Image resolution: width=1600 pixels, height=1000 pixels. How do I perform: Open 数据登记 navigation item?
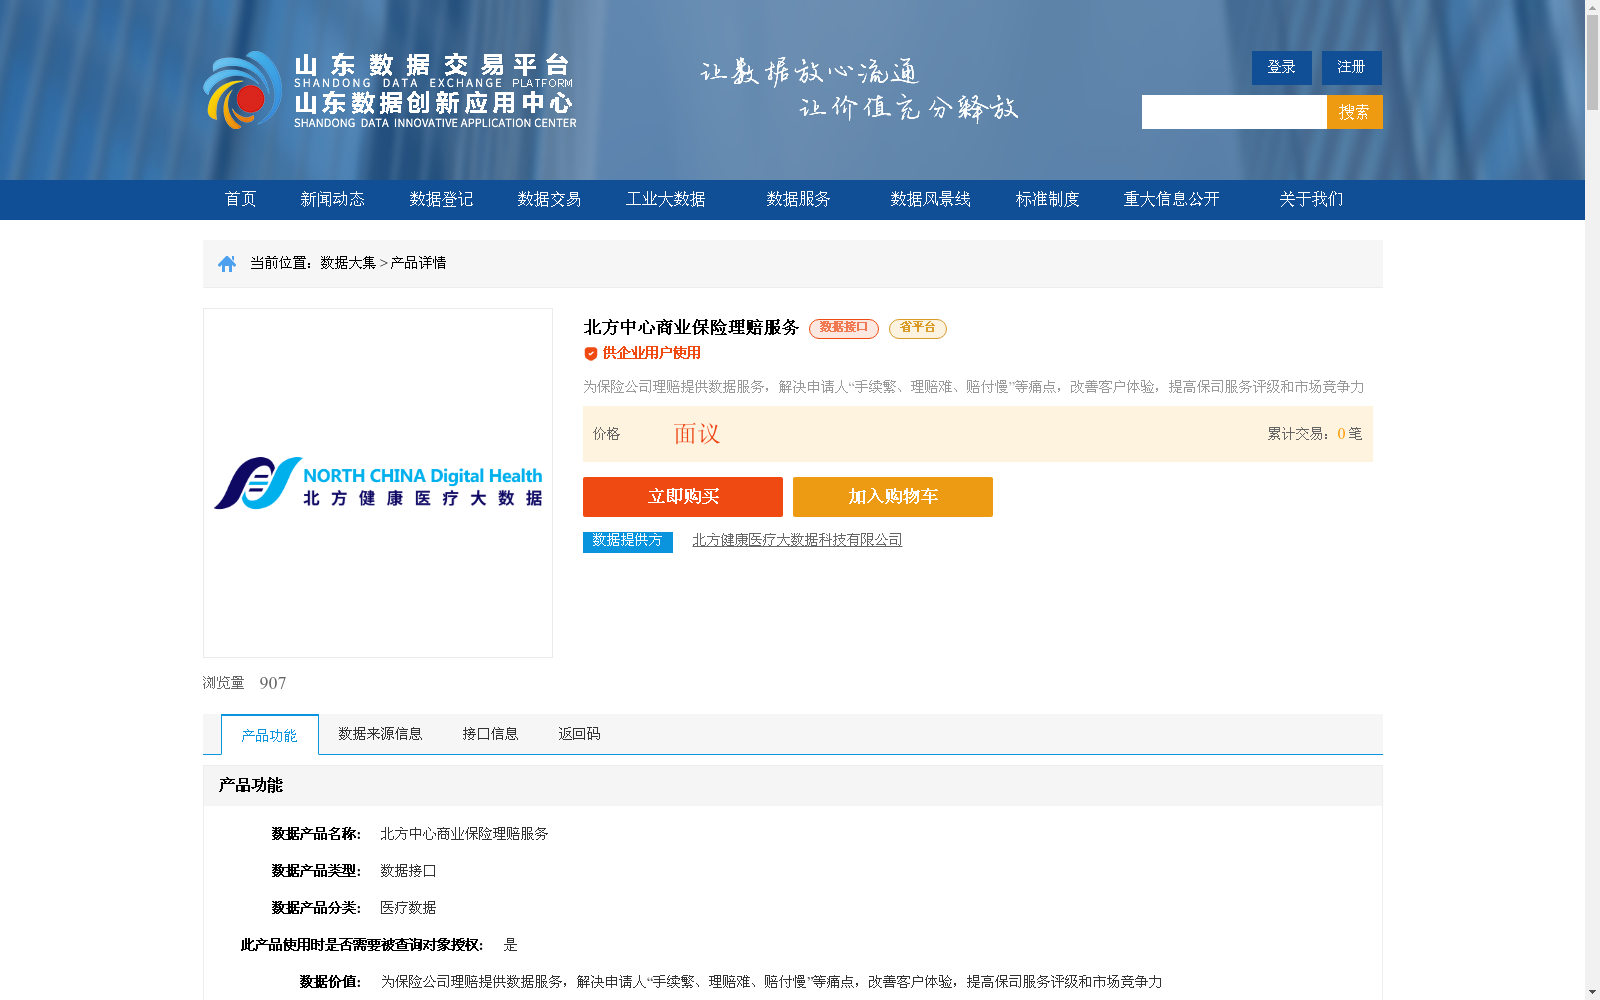coord(441,199)
